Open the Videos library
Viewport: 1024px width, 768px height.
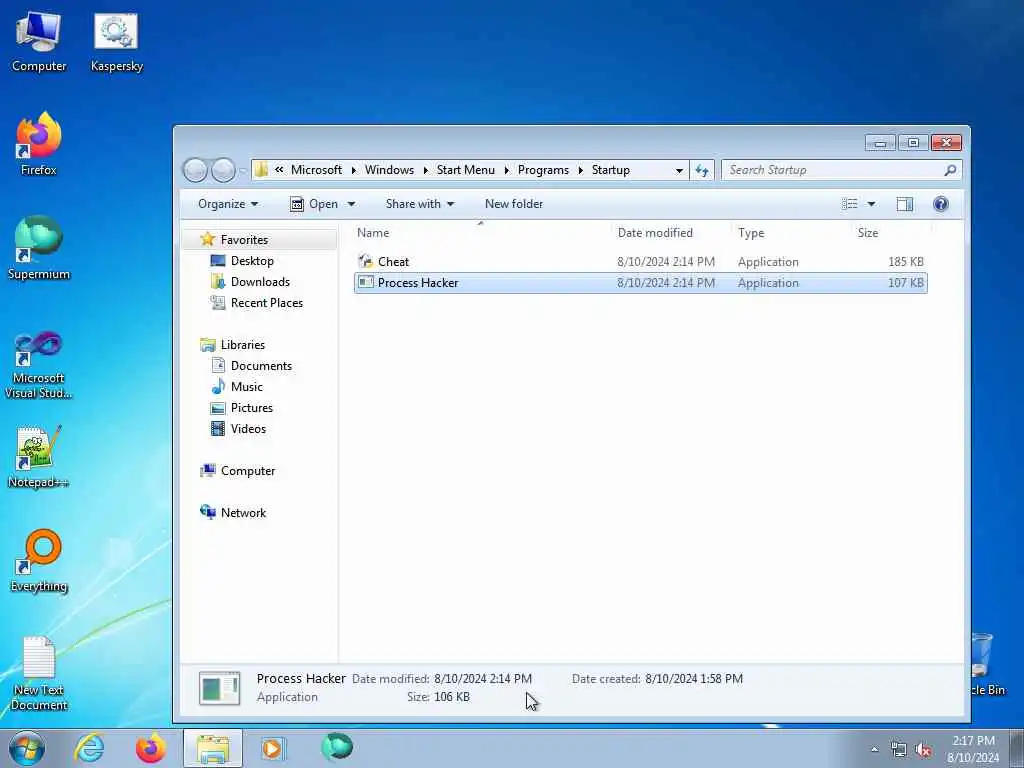point(248,428)
